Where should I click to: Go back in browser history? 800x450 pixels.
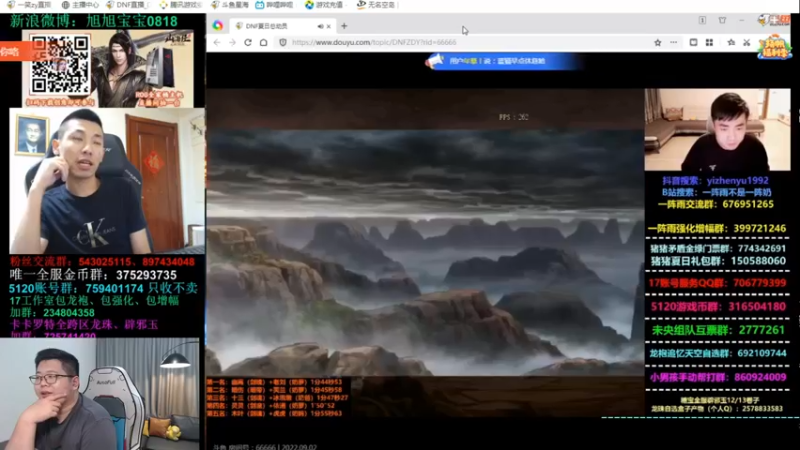[217, 42]
